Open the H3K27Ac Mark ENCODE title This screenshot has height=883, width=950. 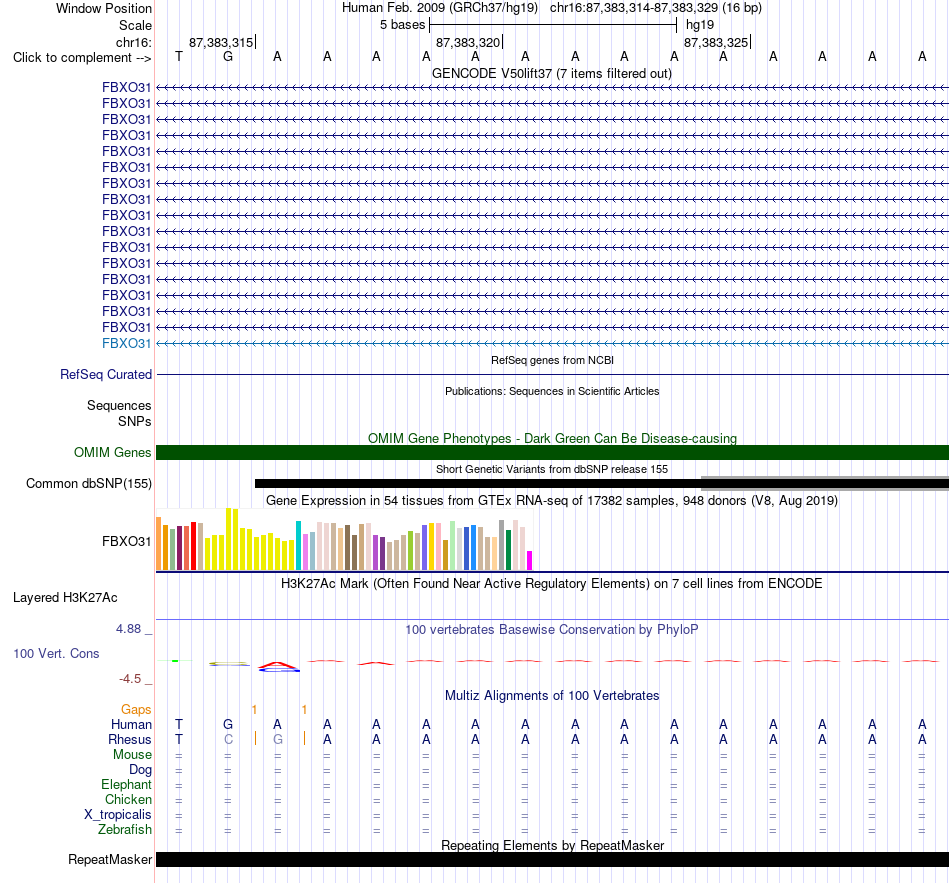click(552, 584)
